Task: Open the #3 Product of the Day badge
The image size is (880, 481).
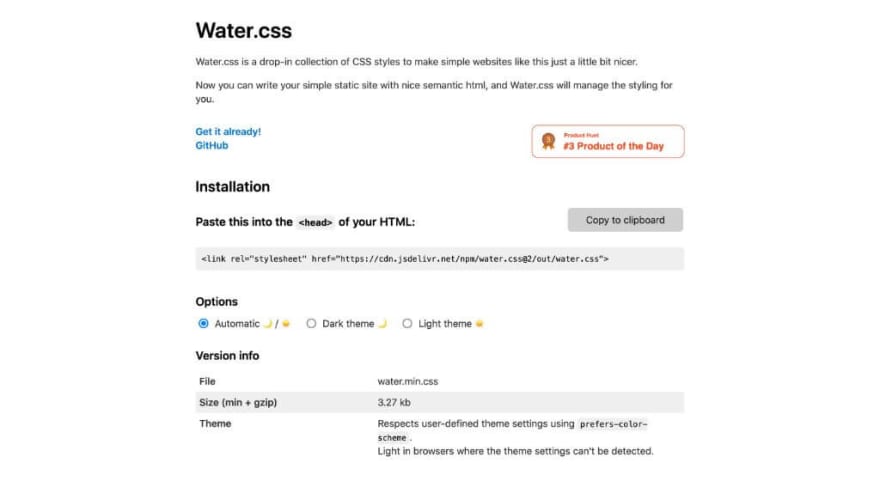Action: 608,141
